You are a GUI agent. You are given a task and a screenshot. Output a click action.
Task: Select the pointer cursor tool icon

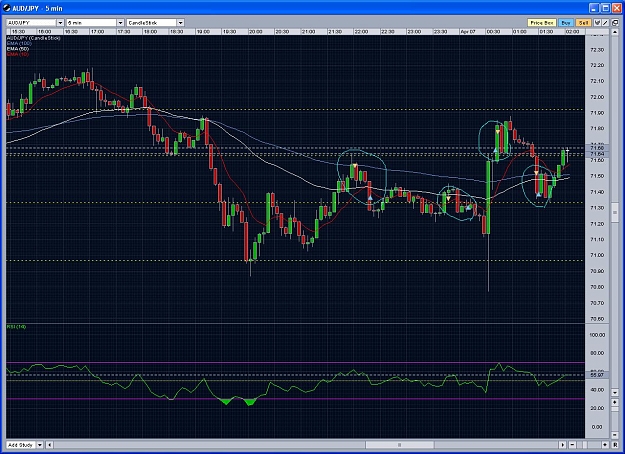pyautogui.click(x=597, y=23)
